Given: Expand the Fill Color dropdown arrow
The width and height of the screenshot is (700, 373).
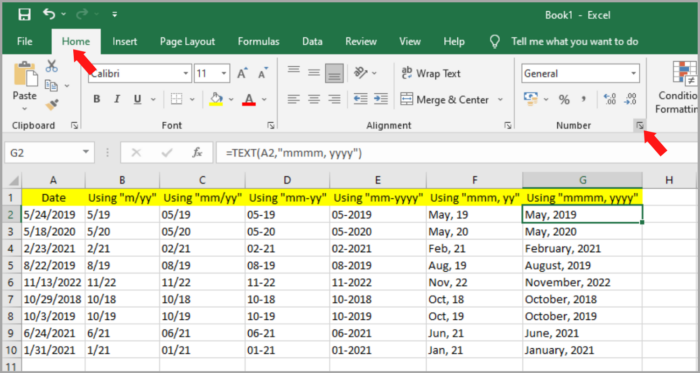Looking at the screenshot, I should [231, 99].
